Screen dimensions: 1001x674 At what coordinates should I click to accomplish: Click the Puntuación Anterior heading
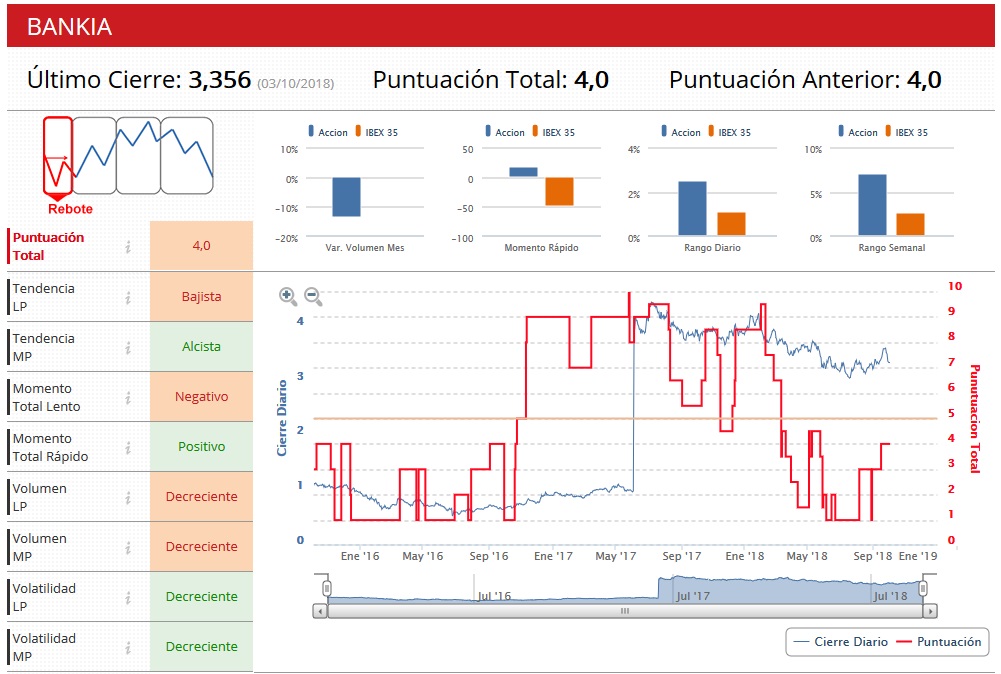pyautogui.click(x=784, y=80)
